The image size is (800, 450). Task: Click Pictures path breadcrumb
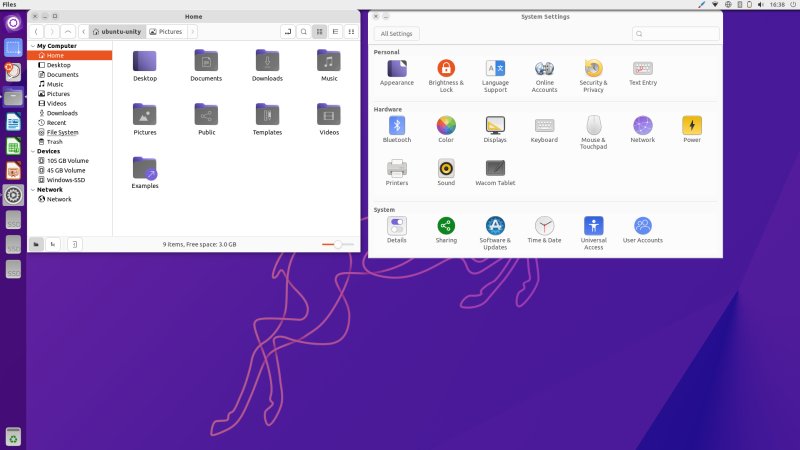(166, 32)
